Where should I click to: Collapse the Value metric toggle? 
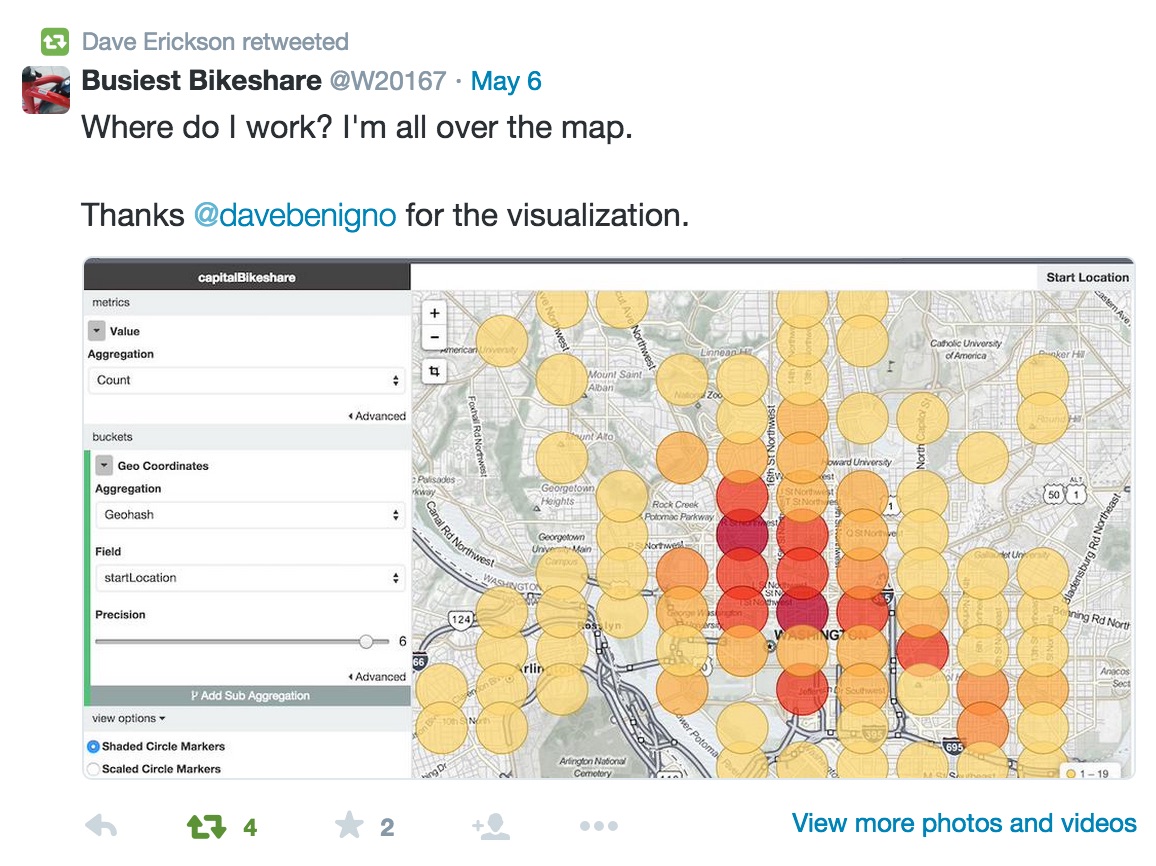coord(97,330)
